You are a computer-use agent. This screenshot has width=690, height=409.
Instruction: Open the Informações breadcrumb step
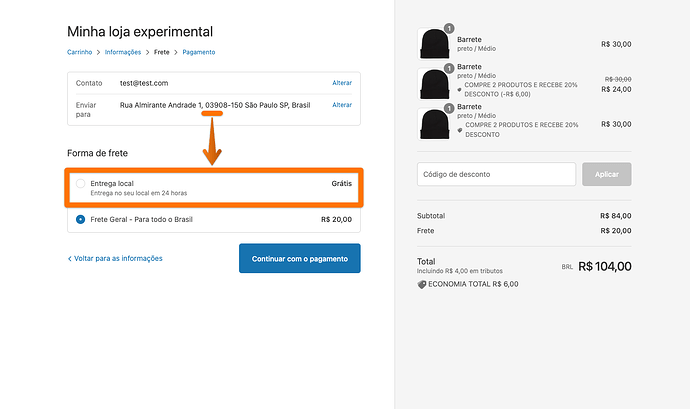123,52
